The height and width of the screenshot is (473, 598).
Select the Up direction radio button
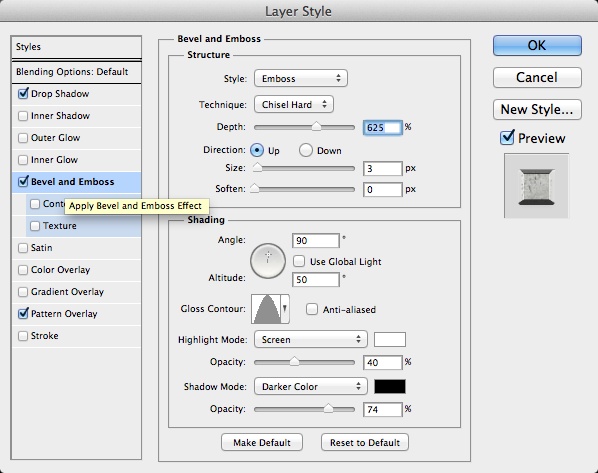pyautogui.click(x=257, y=150)
